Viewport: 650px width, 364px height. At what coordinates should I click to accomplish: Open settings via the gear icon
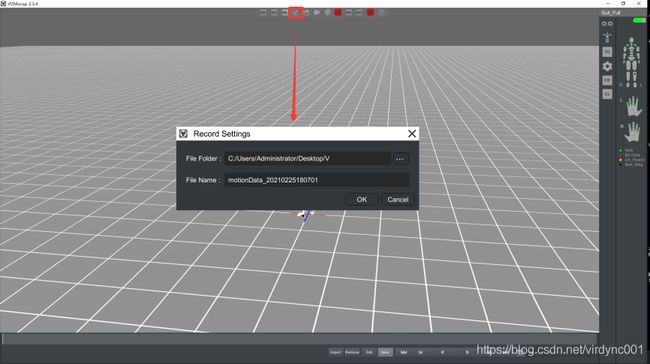click(607, 66)
